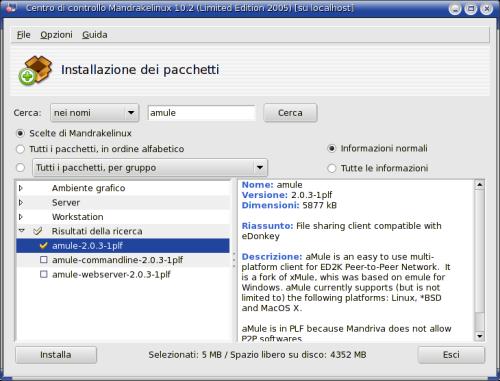500x381 pixels.
Task: Select the 'Server' row text
Action: click(66, 202)
